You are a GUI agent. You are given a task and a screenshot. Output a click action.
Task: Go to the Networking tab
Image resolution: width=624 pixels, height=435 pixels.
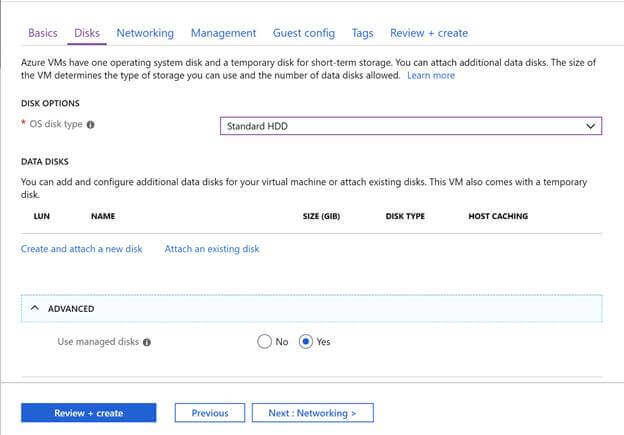[145, 33]
